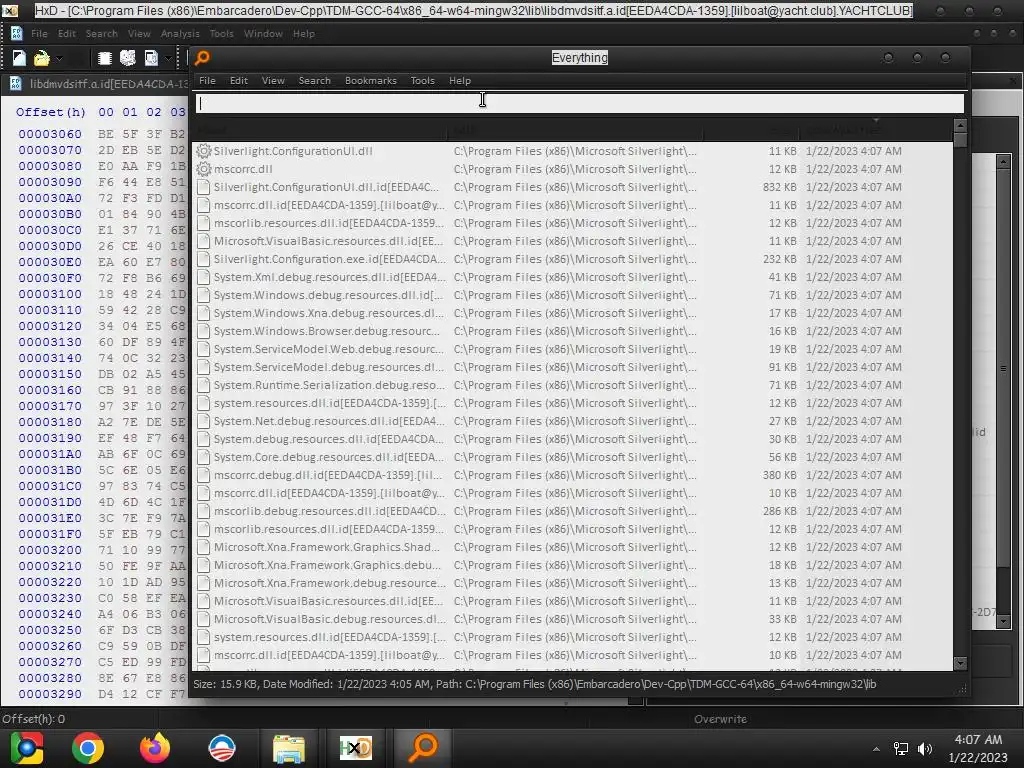
Task: Open File Explorer from the taskbar
Action: (x=289, y=748)
